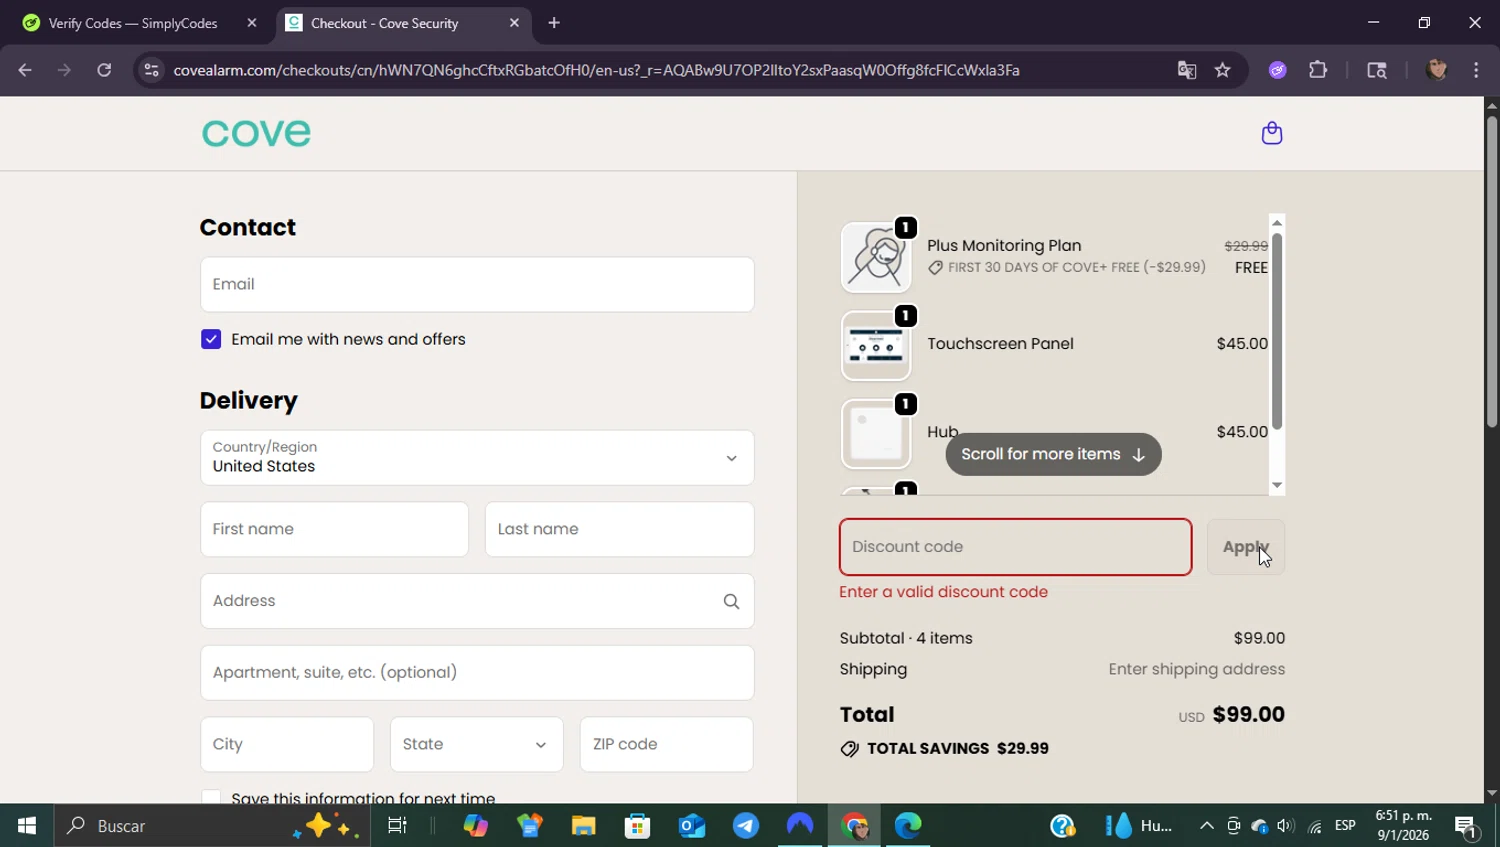Click the ESP language indicator in taskbar
1500x847 pixels.
(1345, 826)
